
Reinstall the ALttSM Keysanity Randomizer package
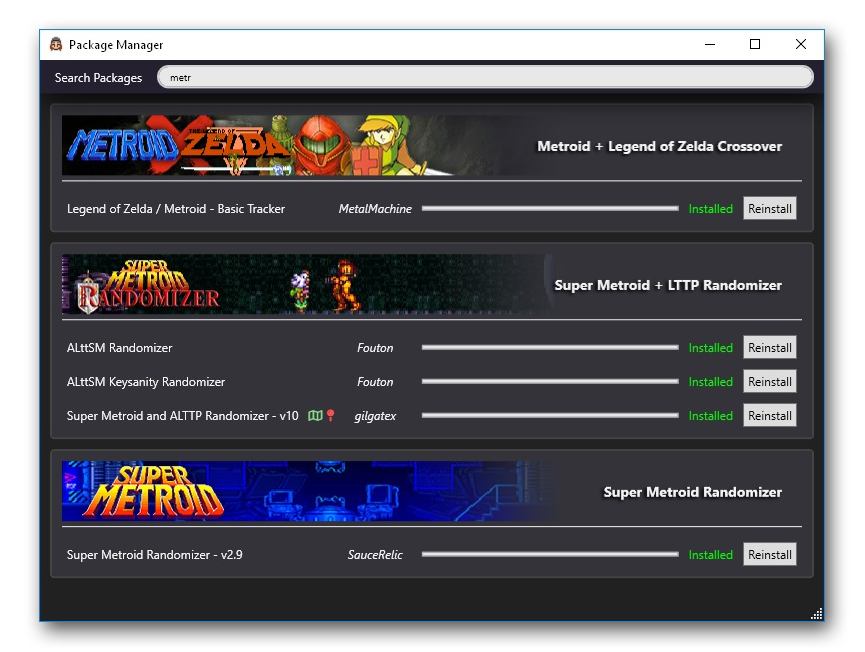click(x=770, y=382)
